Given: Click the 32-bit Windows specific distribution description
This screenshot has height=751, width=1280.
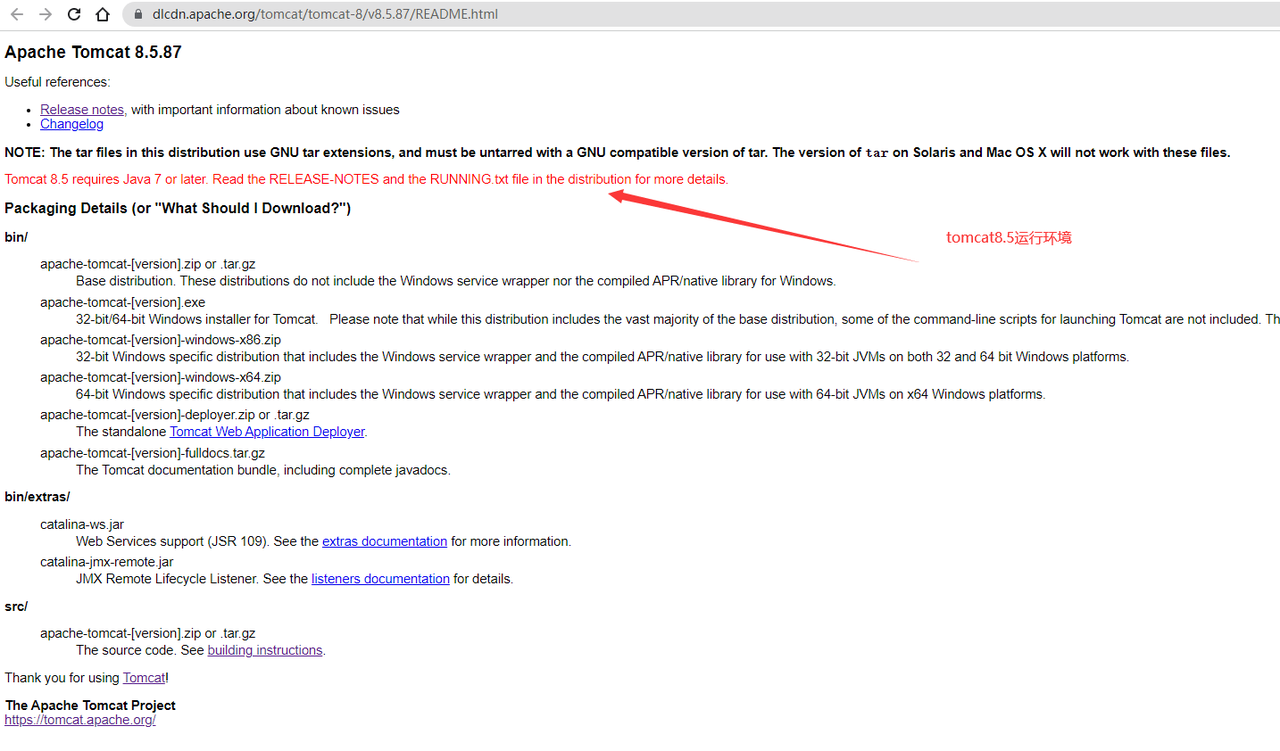Looking at the screenshot, I should tap(602, 357).
